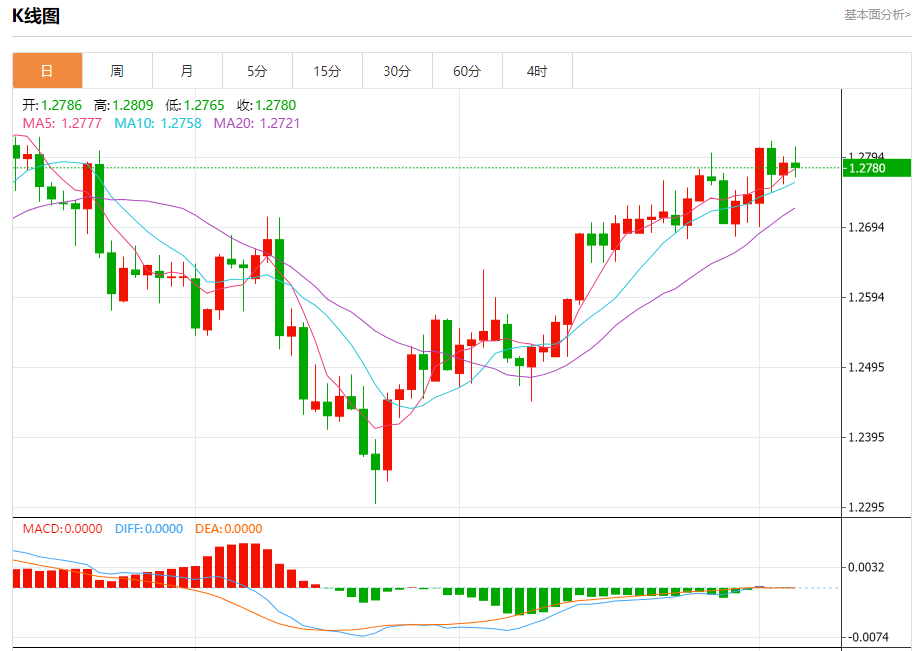The image size is (917, 651).
Task: Open the 60分 interval tab
Action: [467, 71]
